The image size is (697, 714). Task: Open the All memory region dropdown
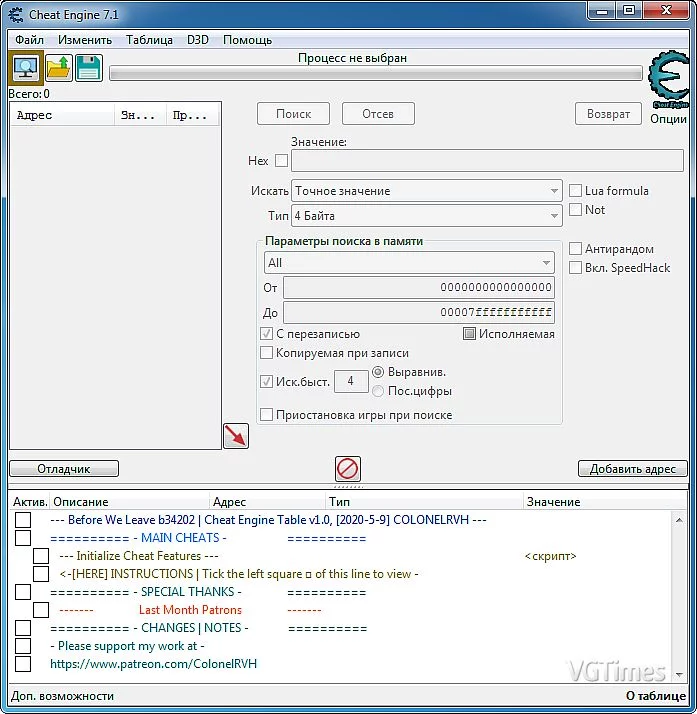[x=409, y=263]
